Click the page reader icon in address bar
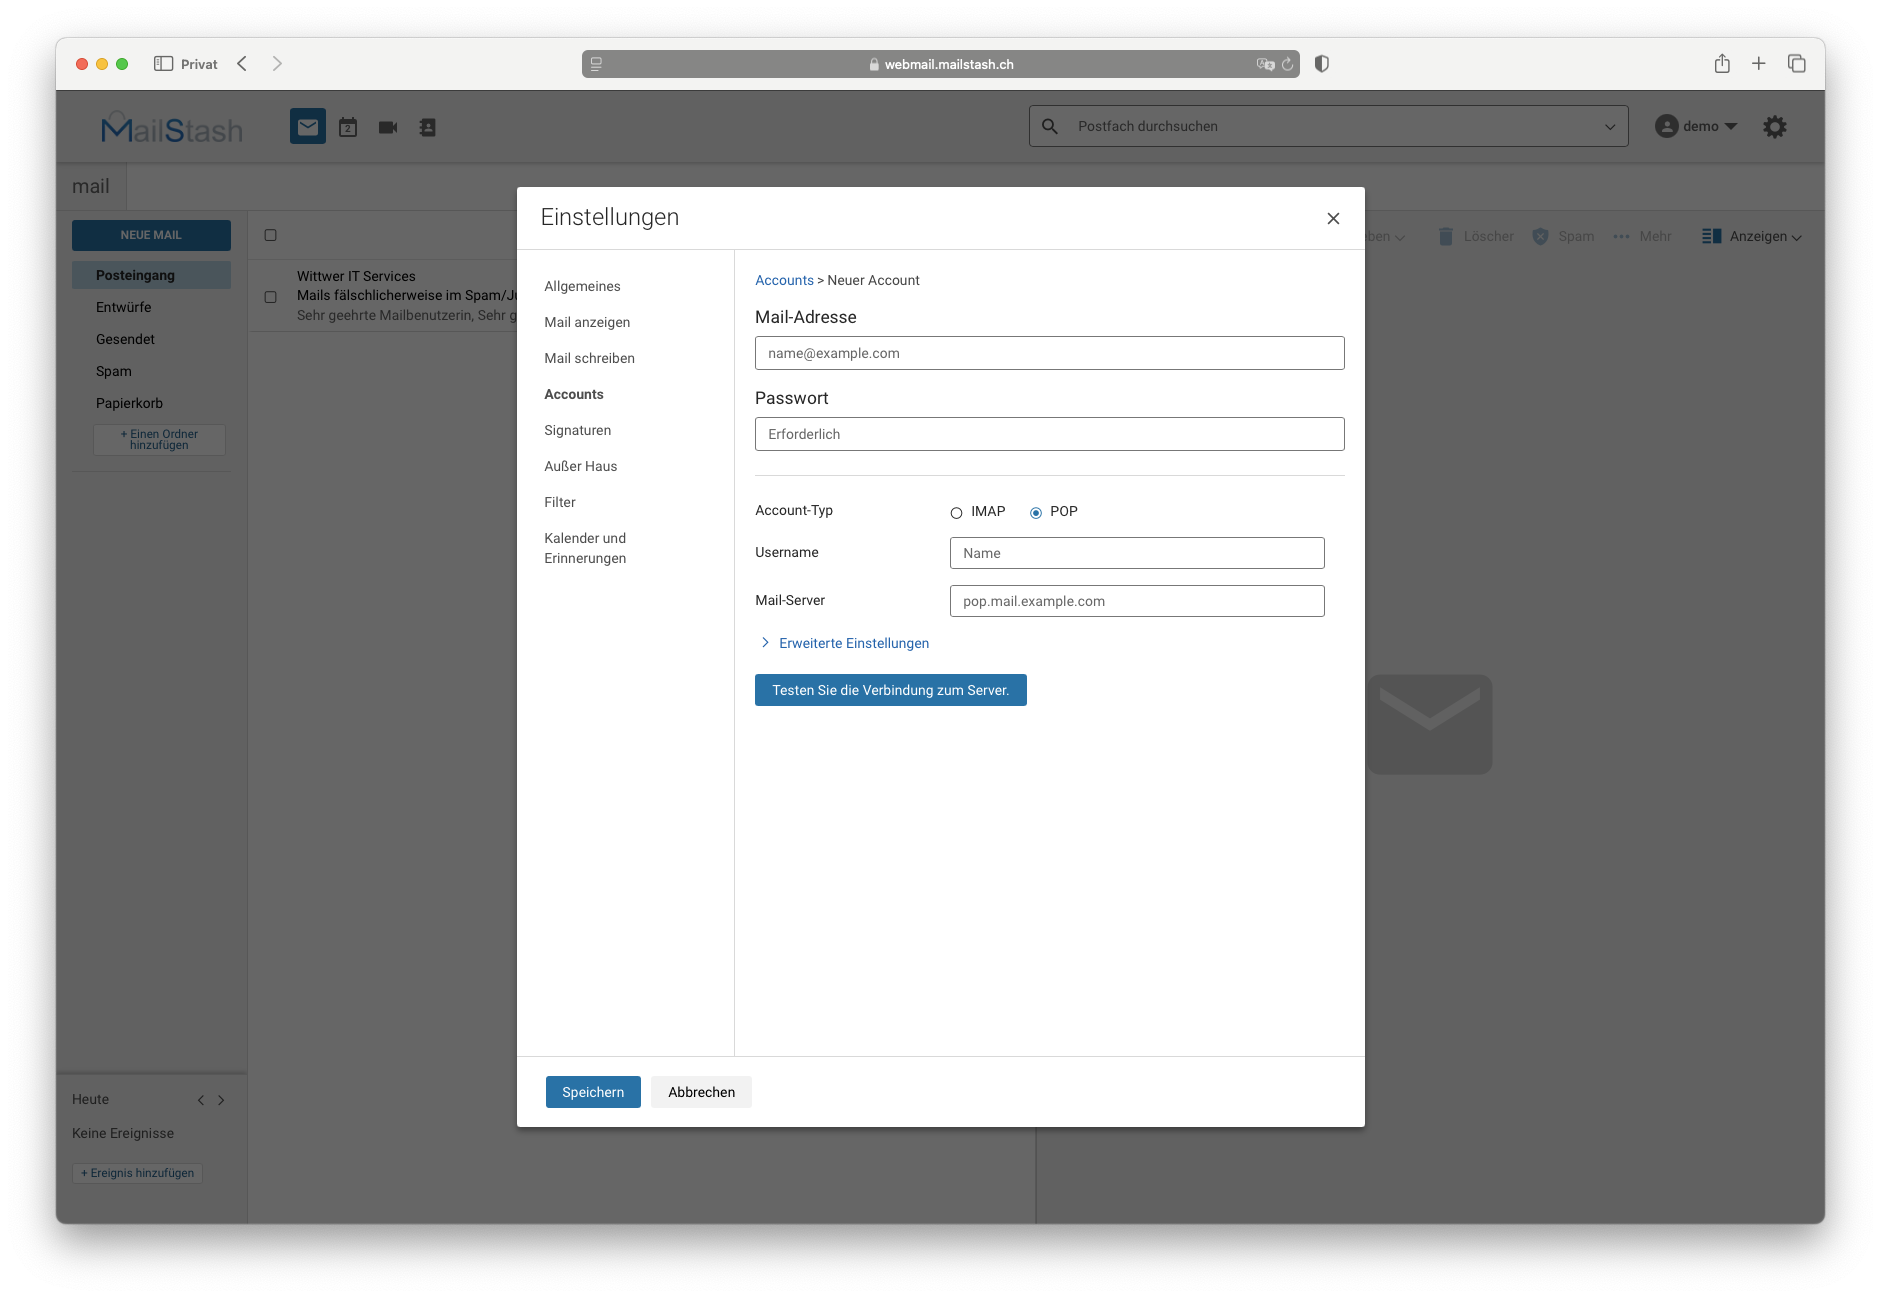Image resolution: width=1881 pixels, height=1298 pixels. 596,64
